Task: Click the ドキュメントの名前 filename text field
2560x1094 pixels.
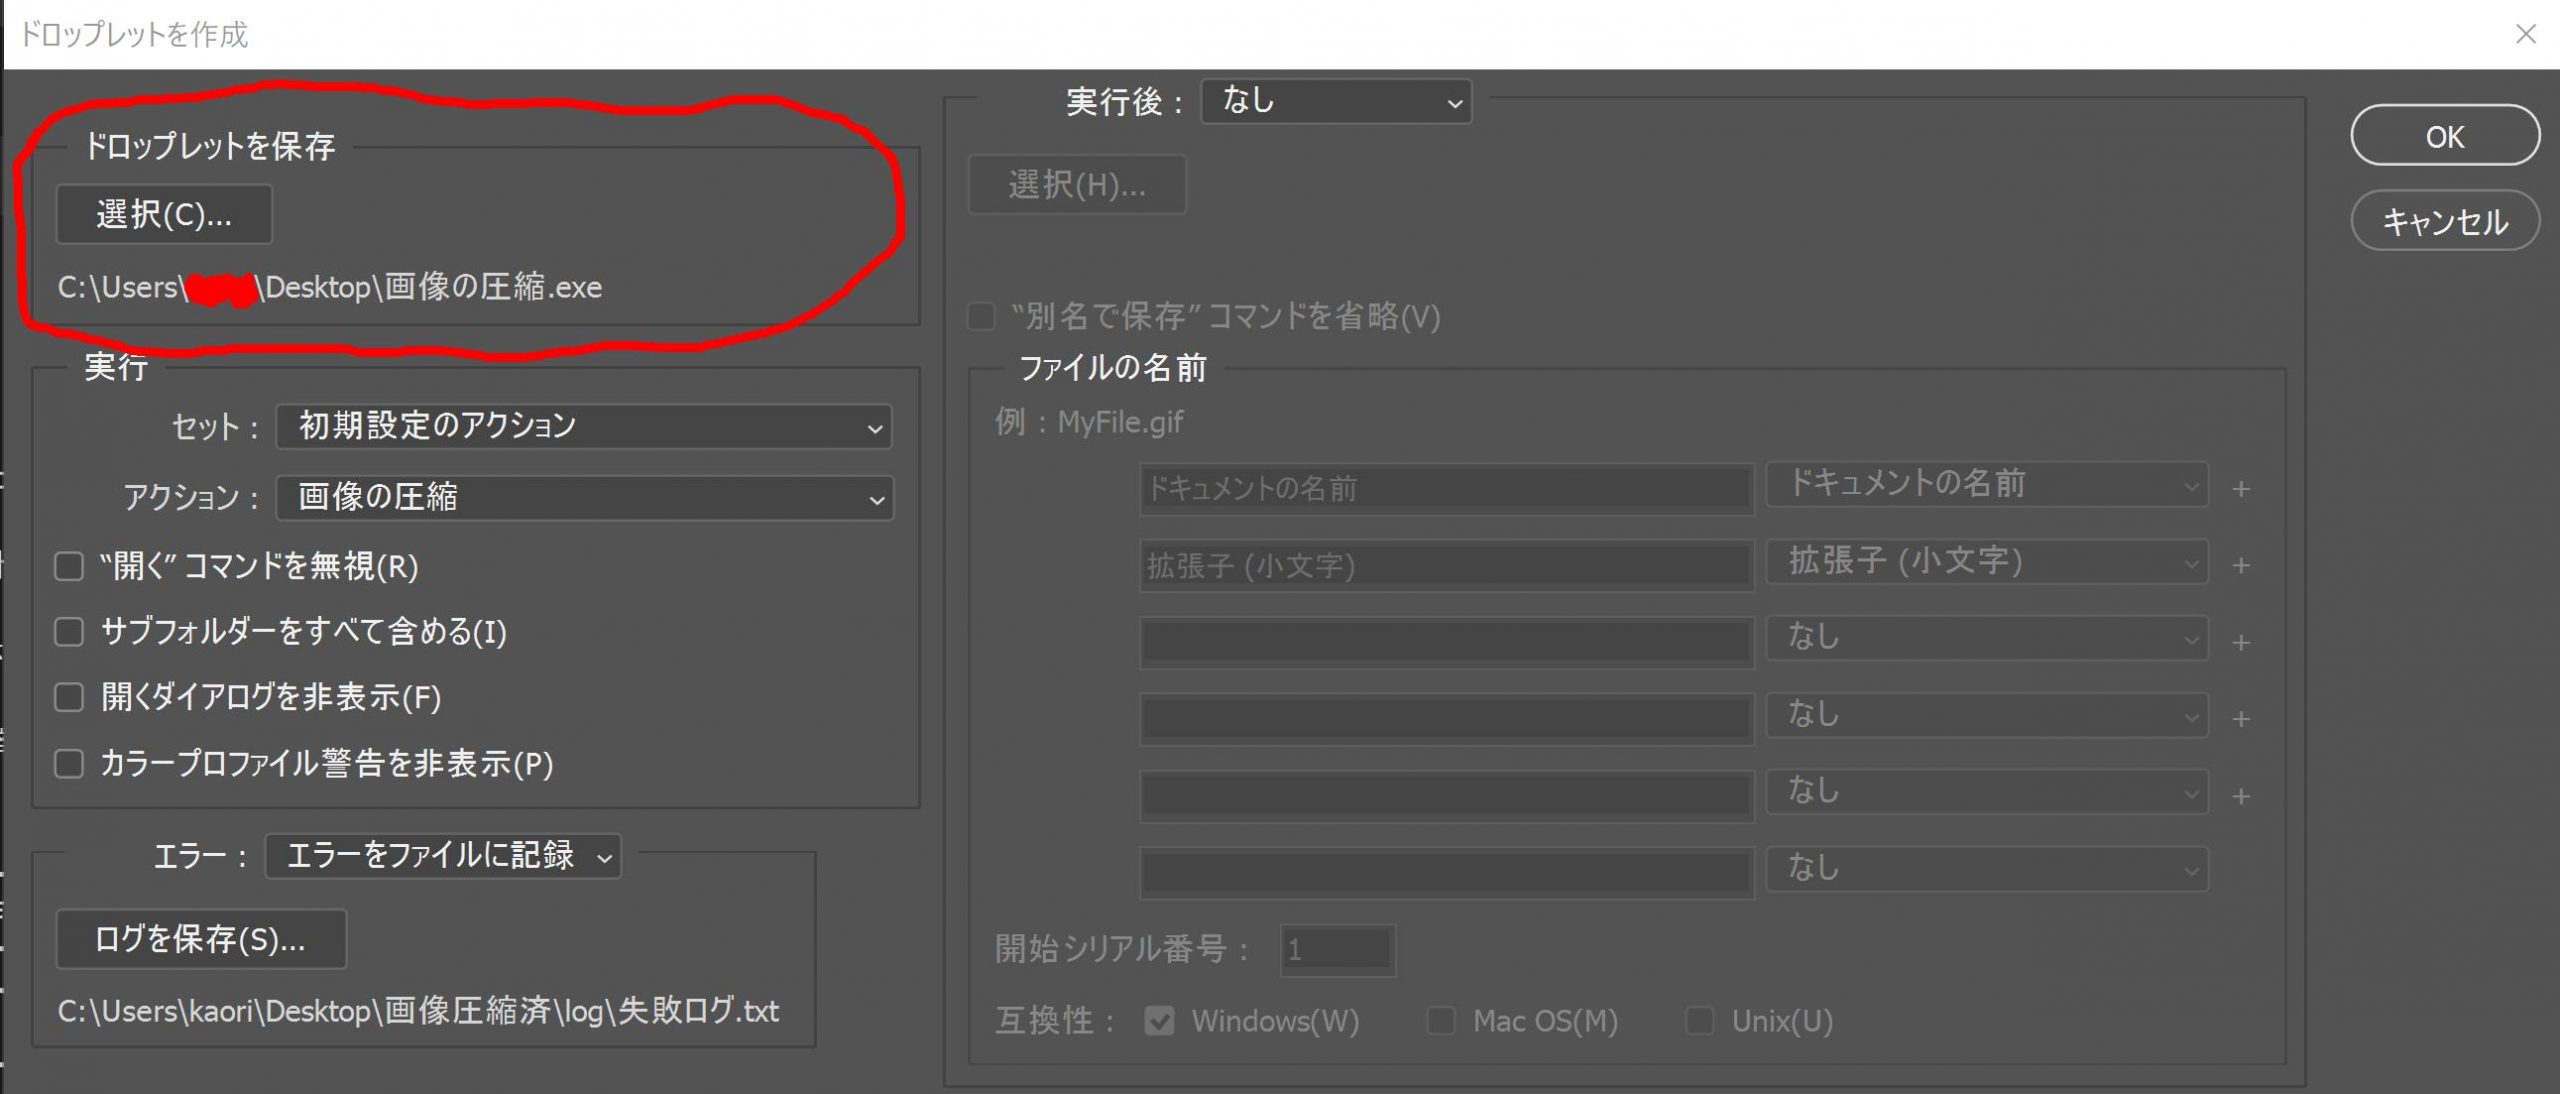Action: click(x=1445, y=489)
